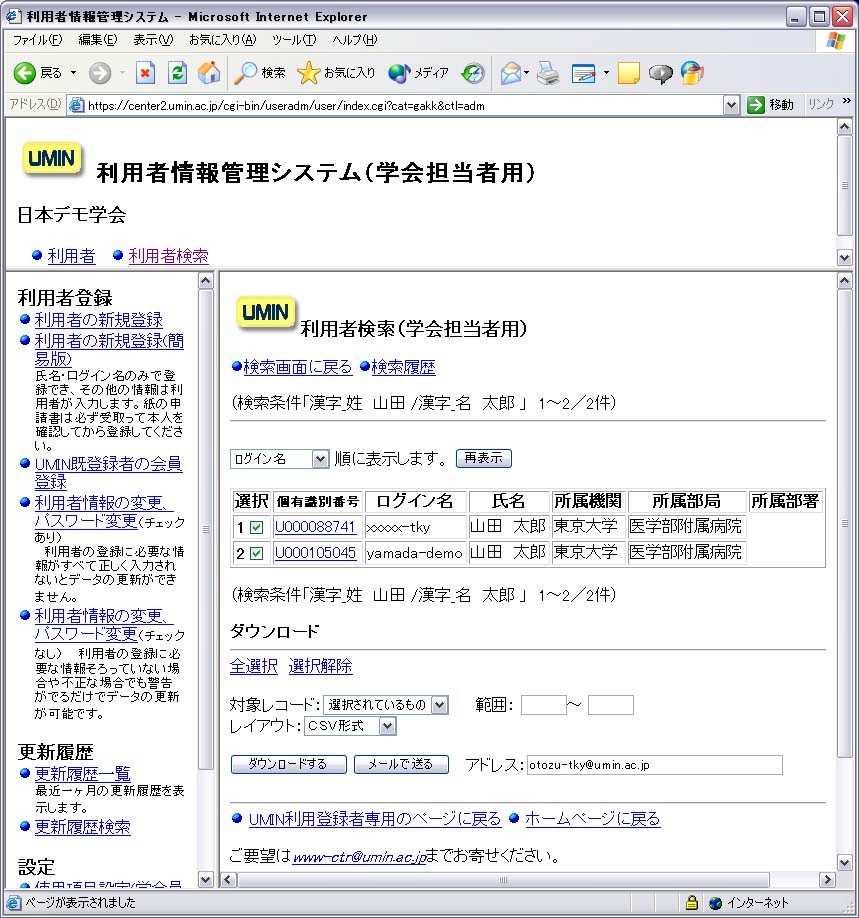The height and width of the screenshot is (918, 859).
Task: Click the Print toolbar icon
Action: tap(547, 73)
